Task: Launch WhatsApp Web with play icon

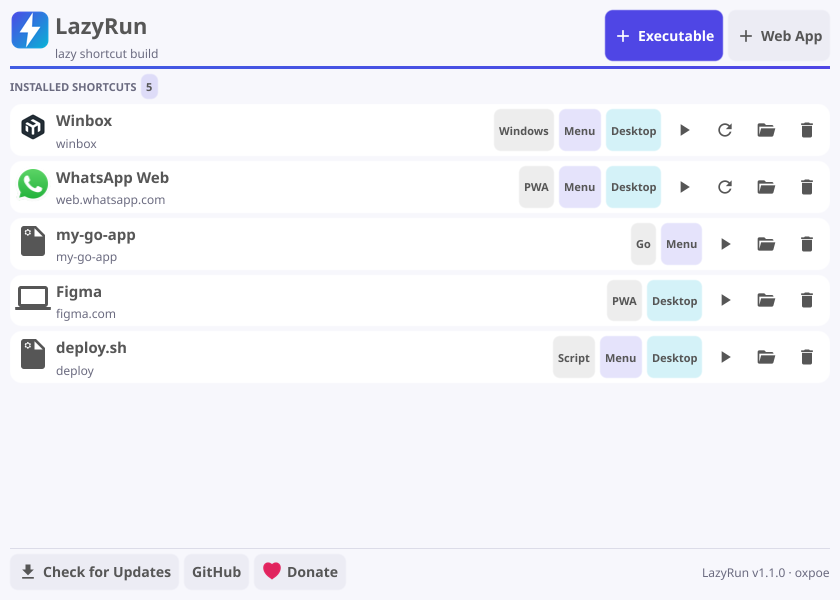Action: (x=684, y=187)
